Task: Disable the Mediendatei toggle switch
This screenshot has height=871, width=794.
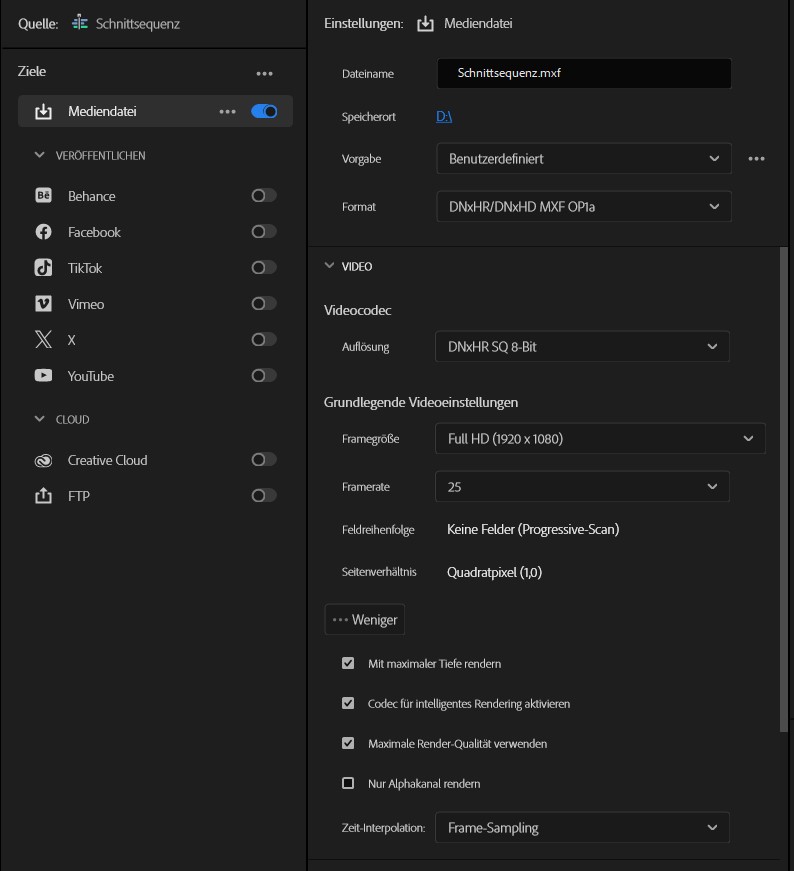Action: point(264,111)
